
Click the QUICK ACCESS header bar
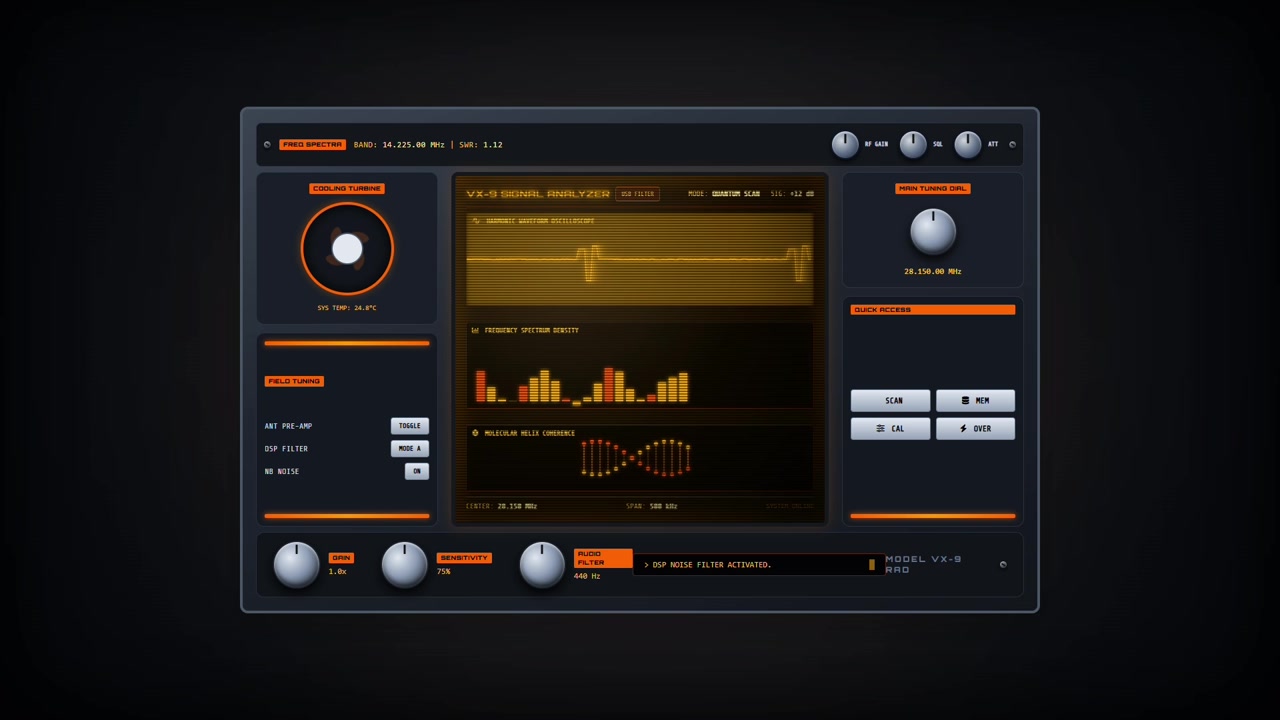point(933,310)
